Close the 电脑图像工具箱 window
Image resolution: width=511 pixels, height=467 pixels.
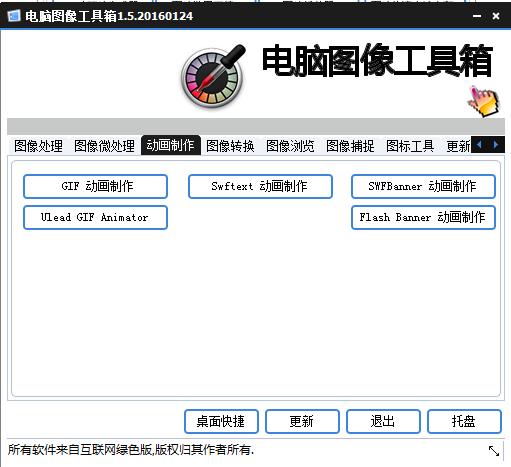coord(496,16)
